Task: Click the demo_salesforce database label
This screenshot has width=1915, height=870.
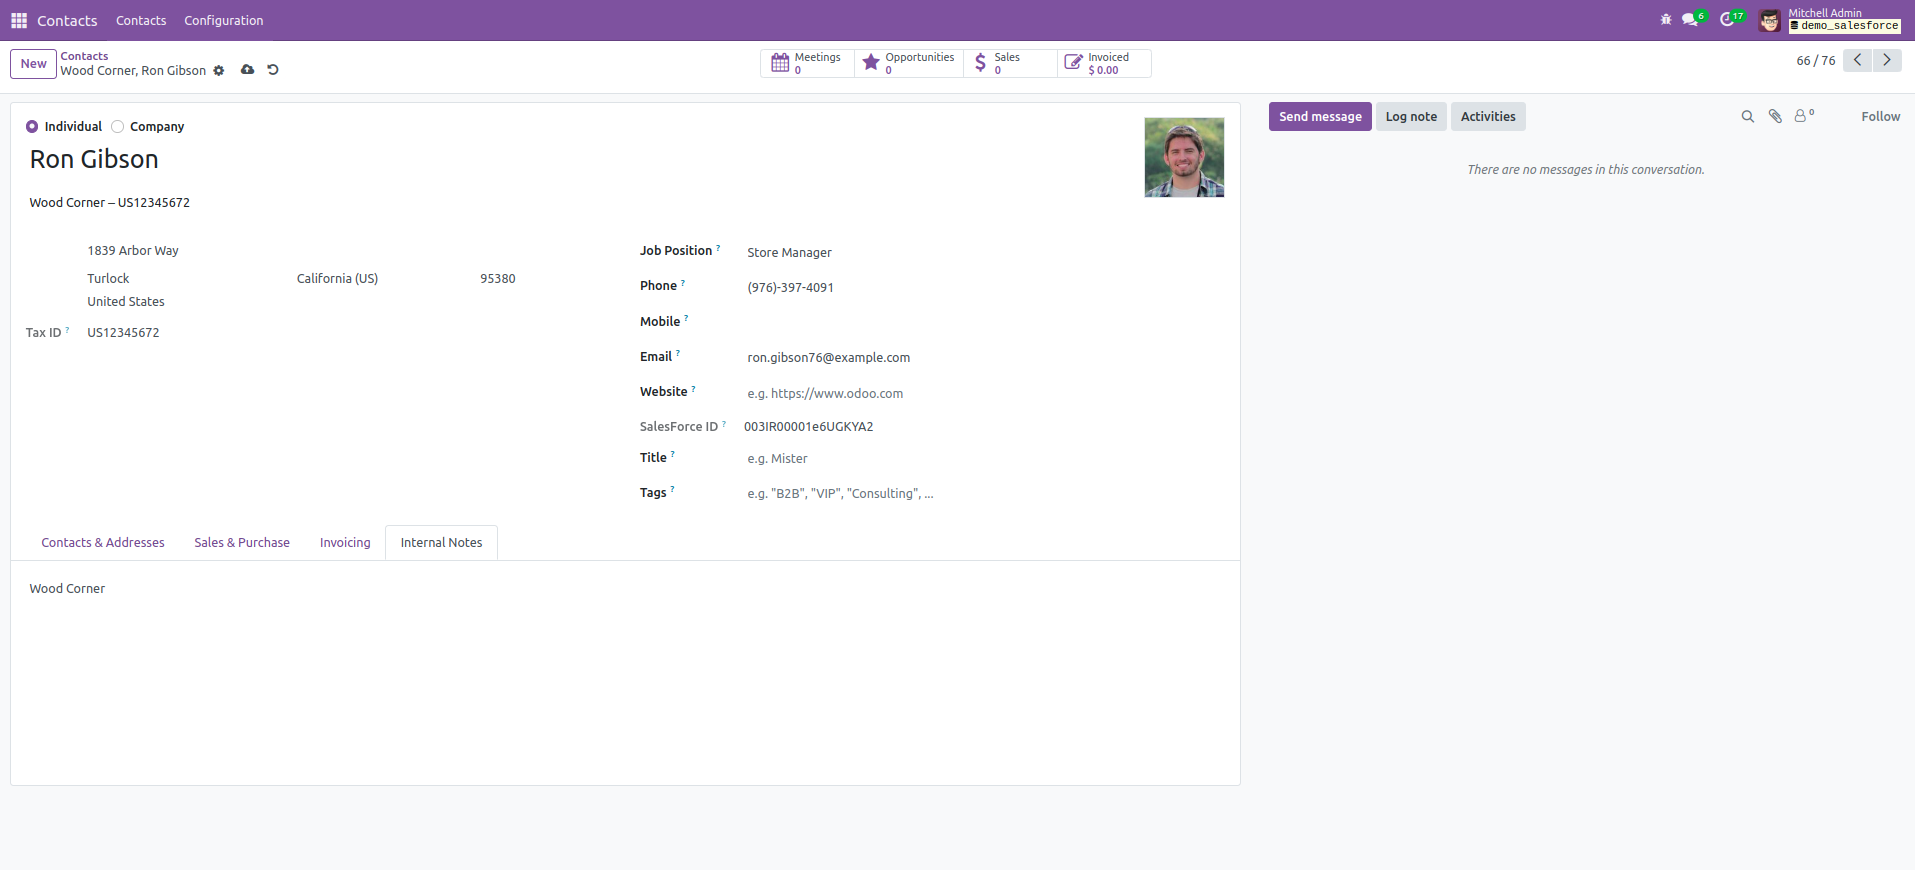Action: 1845,26
